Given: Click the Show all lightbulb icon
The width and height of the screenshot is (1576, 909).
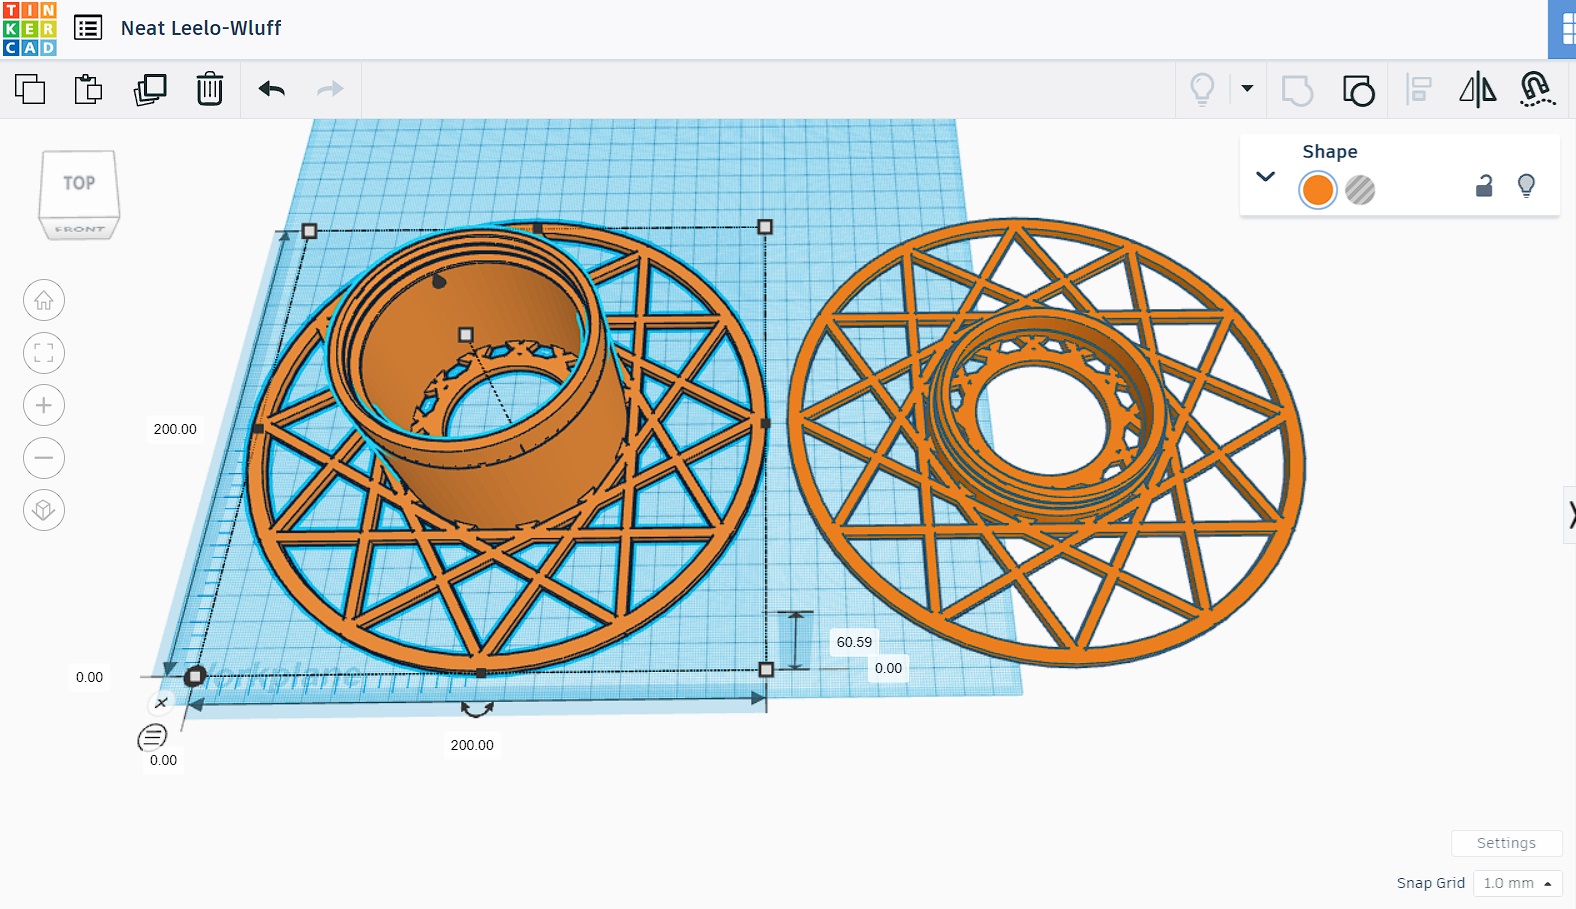Looking at the screenshot, I should 1202,89.
